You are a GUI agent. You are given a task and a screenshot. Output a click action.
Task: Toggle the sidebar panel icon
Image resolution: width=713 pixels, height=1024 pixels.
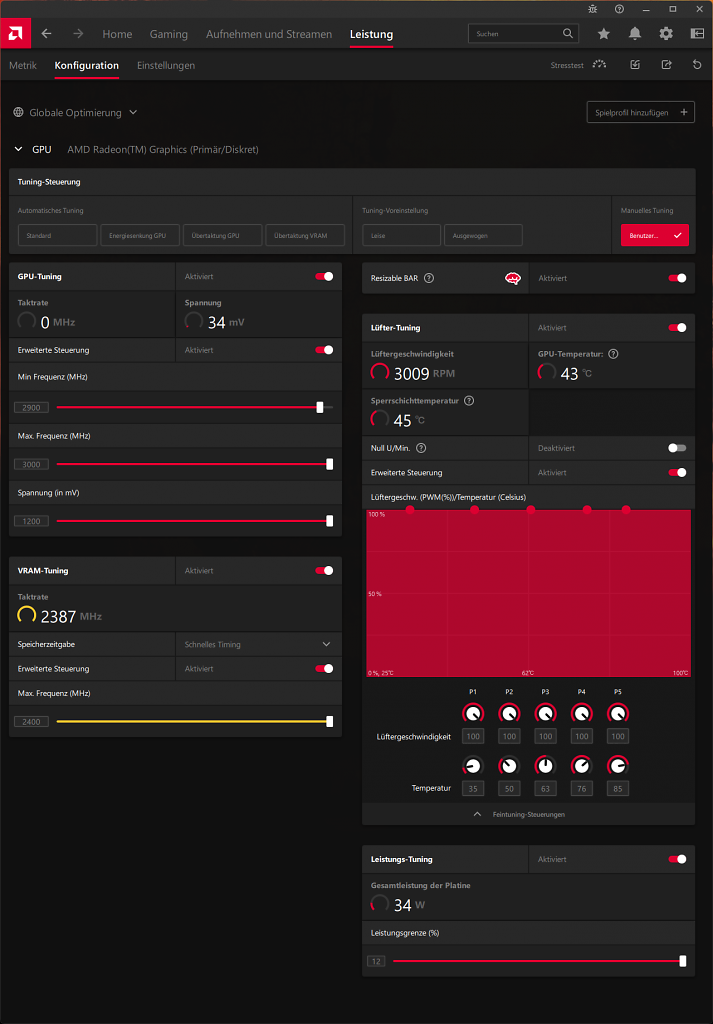coord(697,34)
